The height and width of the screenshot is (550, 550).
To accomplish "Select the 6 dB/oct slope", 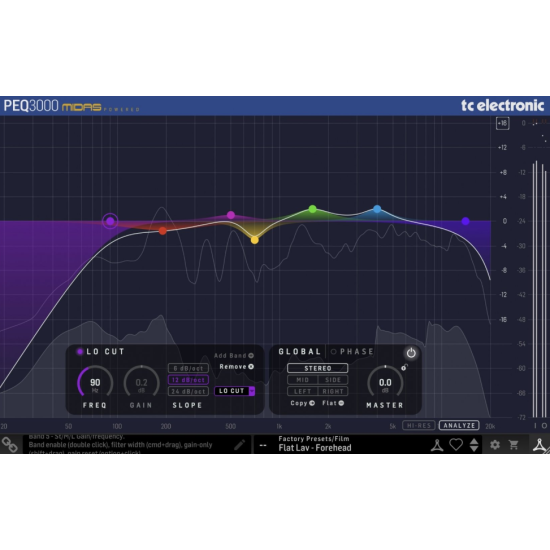I will click(x=188, y=368).
